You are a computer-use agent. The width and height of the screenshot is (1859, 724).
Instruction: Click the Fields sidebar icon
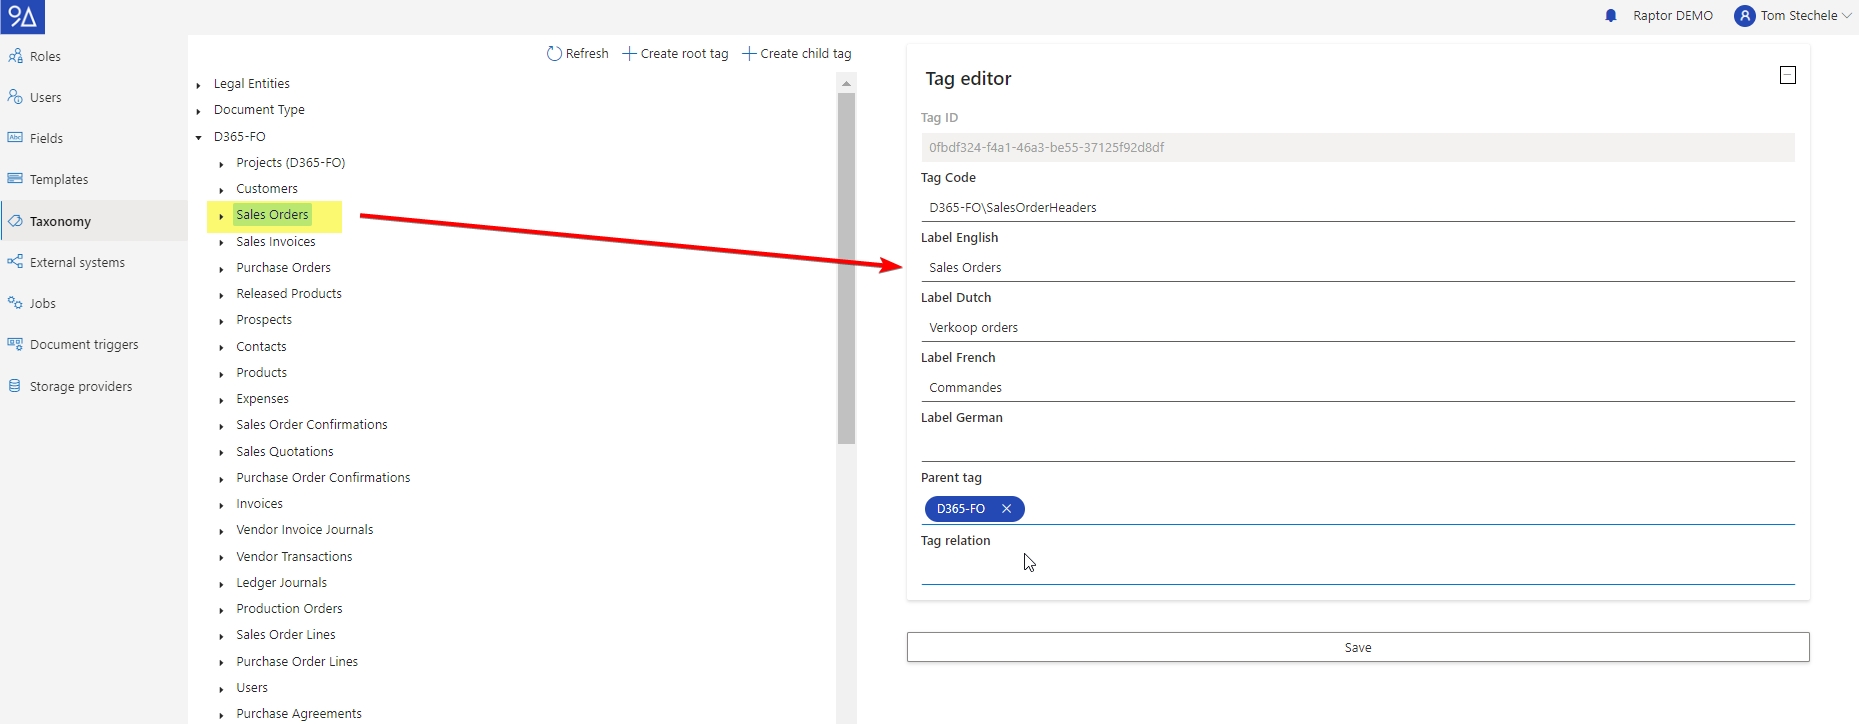pyautogui.click(x=15, y=138)
